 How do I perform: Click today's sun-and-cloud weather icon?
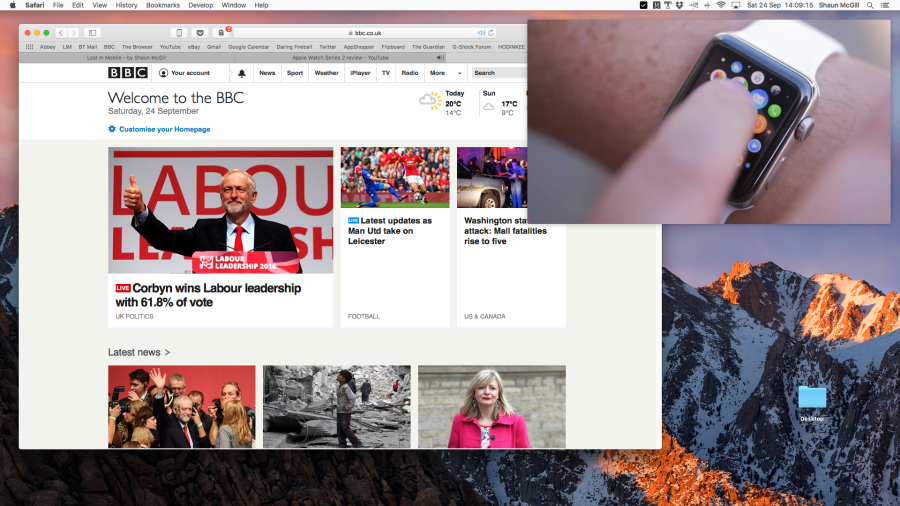430,100
